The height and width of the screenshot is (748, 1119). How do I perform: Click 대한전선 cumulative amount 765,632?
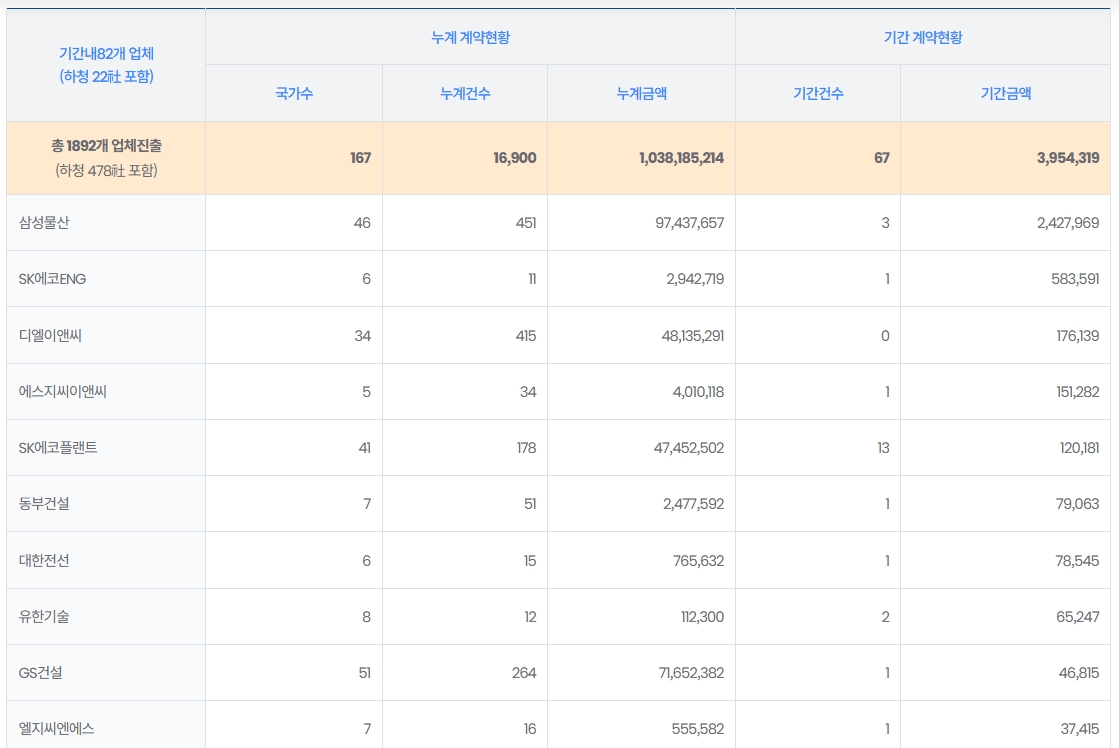699,561
